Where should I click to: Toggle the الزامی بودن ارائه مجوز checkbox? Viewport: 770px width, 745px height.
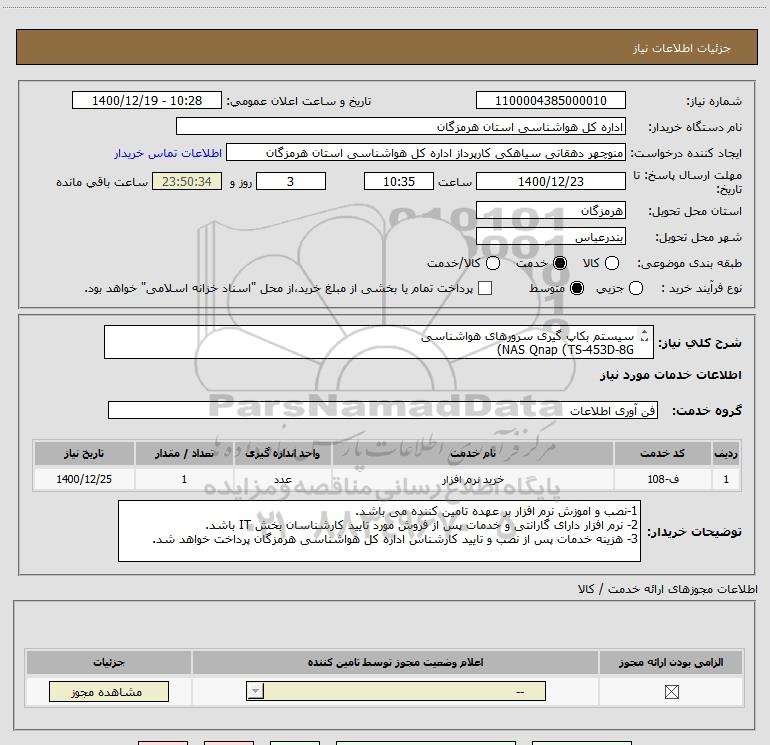[x=671, y=692]
